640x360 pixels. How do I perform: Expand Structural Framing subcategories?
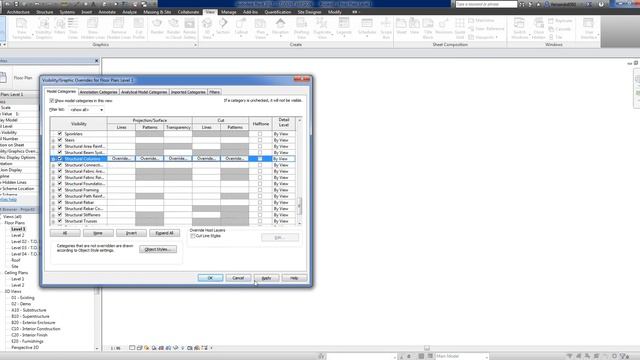point(53,190)
